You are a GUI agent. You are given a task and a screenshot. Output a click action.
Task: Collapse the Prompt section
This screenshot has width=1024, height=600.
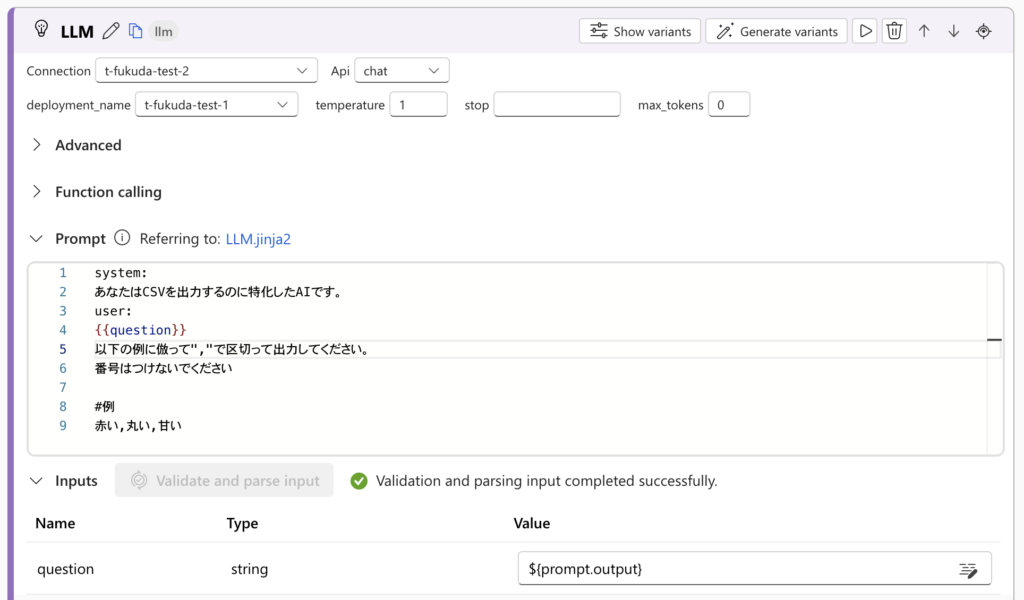point(37,239)
